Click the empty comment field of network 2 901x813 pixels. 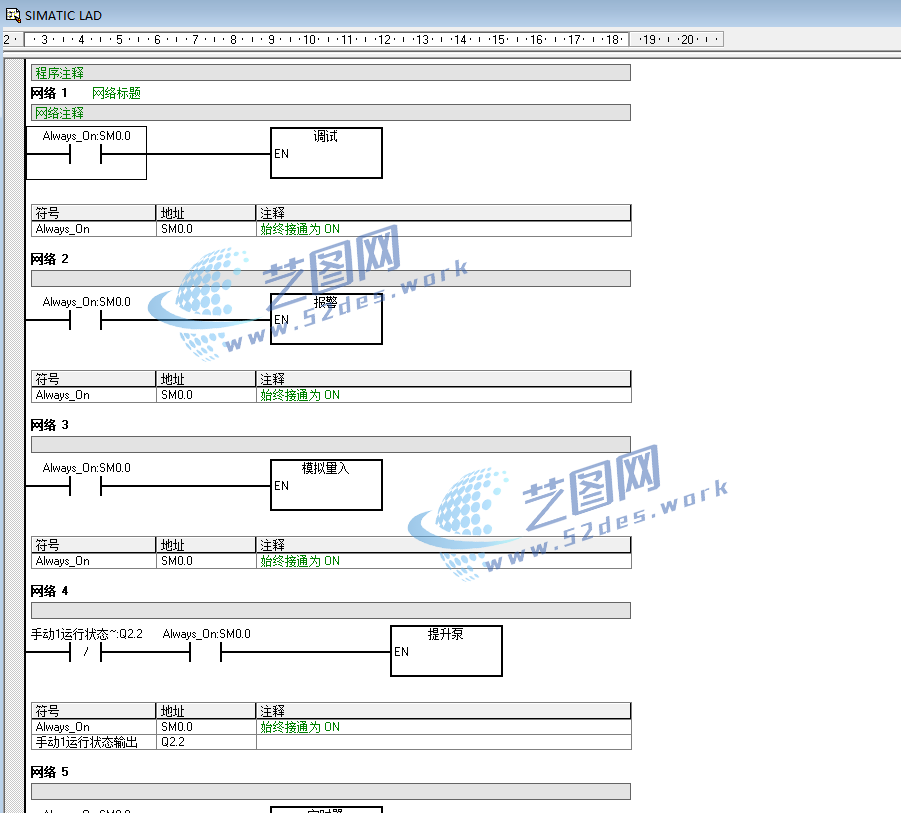point(330,279)
